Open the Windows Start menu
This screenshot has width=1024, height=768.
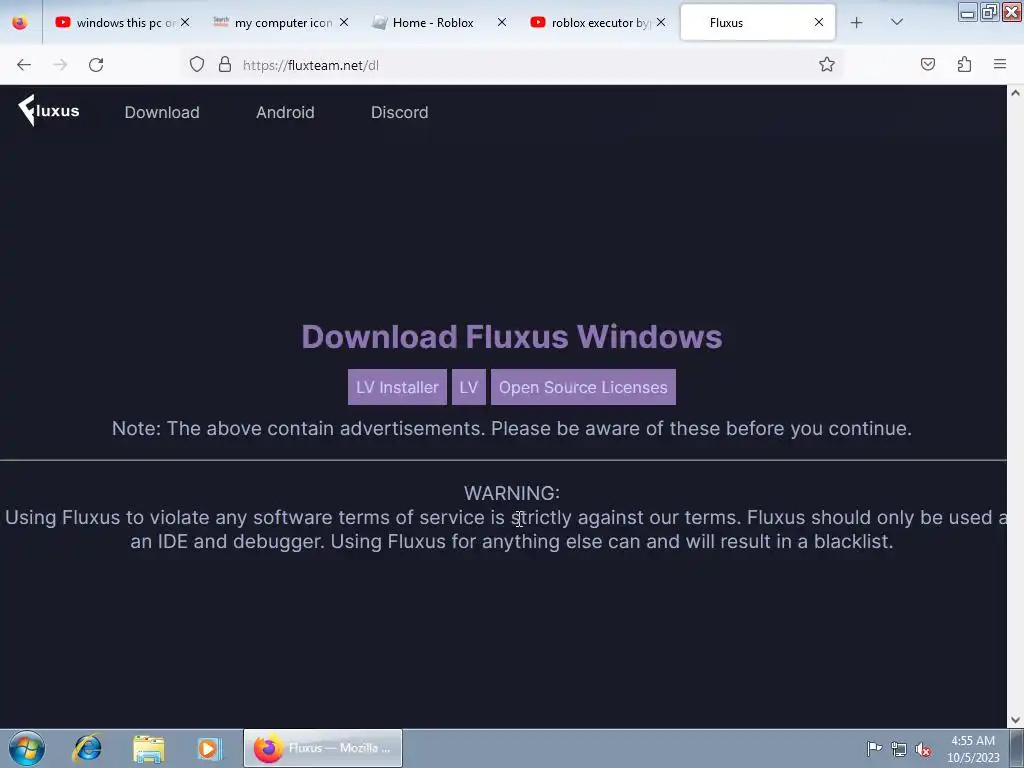tap(27, 748)
